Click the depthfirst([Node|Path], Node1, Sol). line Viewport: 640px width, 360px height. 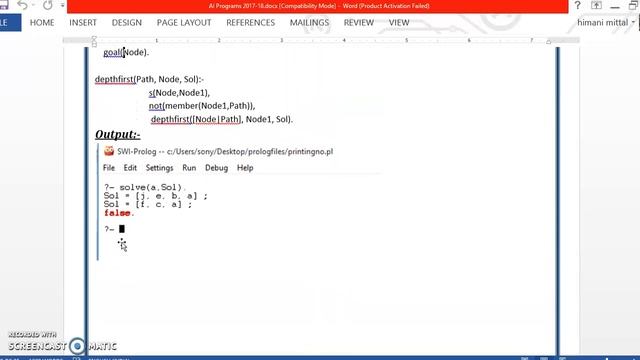pos(222,119)
